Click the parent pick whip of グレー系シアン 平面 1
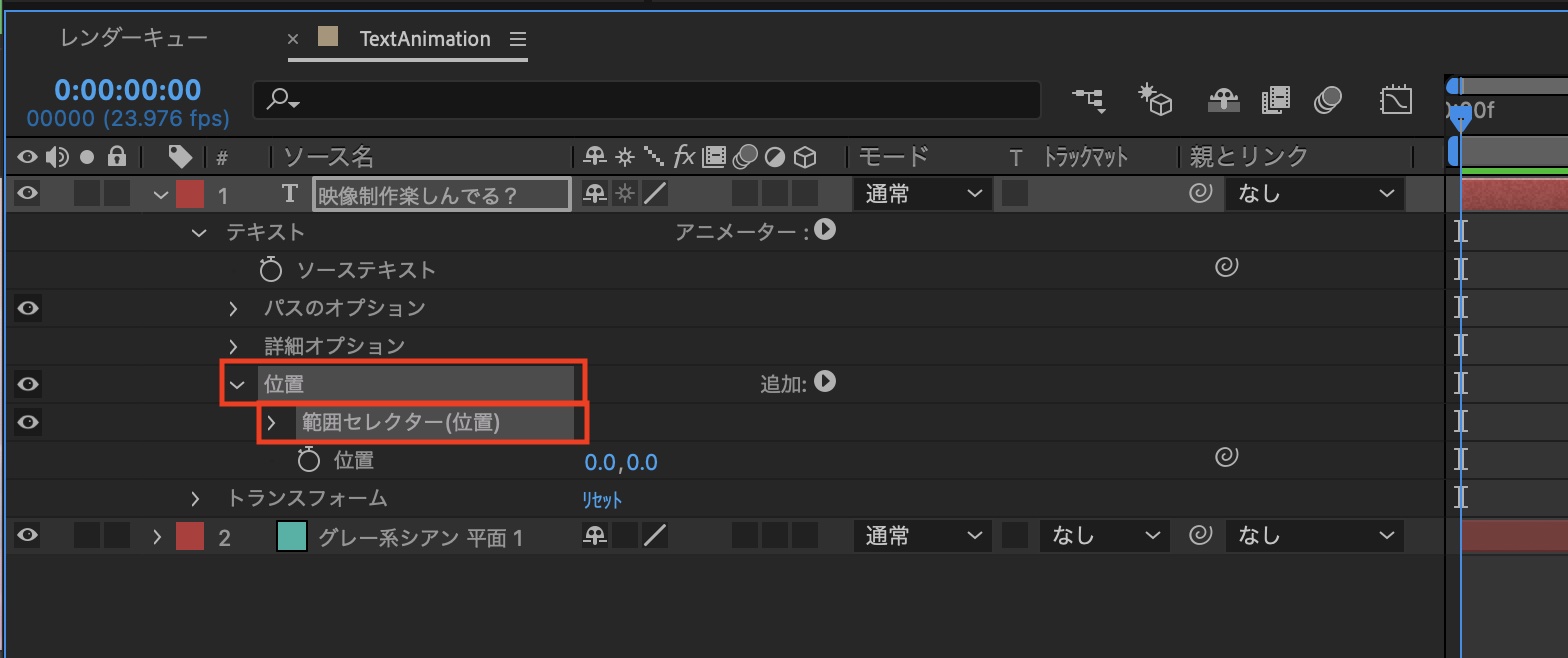 (1200, 535)
